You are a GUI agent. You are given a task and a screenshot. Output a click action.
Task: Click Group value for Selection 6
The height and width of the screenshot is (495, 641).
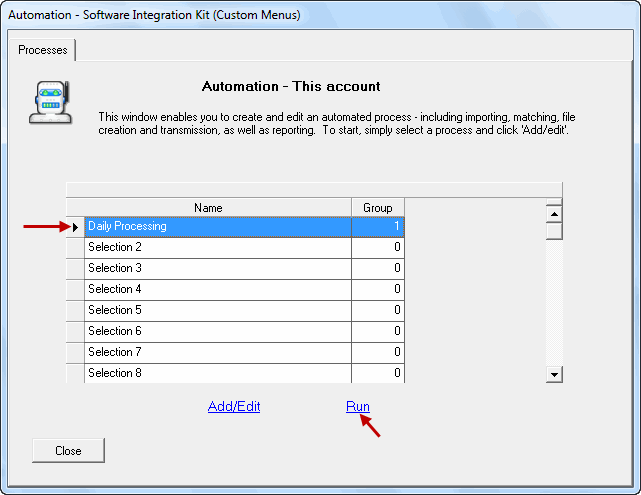(x=378, y=331)
